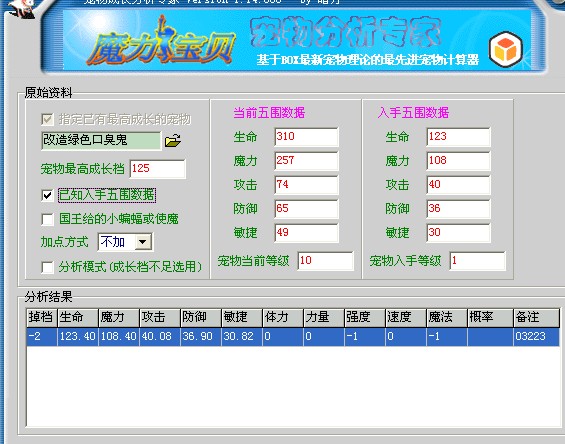The width and height of the screenshot is (565, 444).
Task: Click the mascot icon in title corner
Action: click(22, 9)
